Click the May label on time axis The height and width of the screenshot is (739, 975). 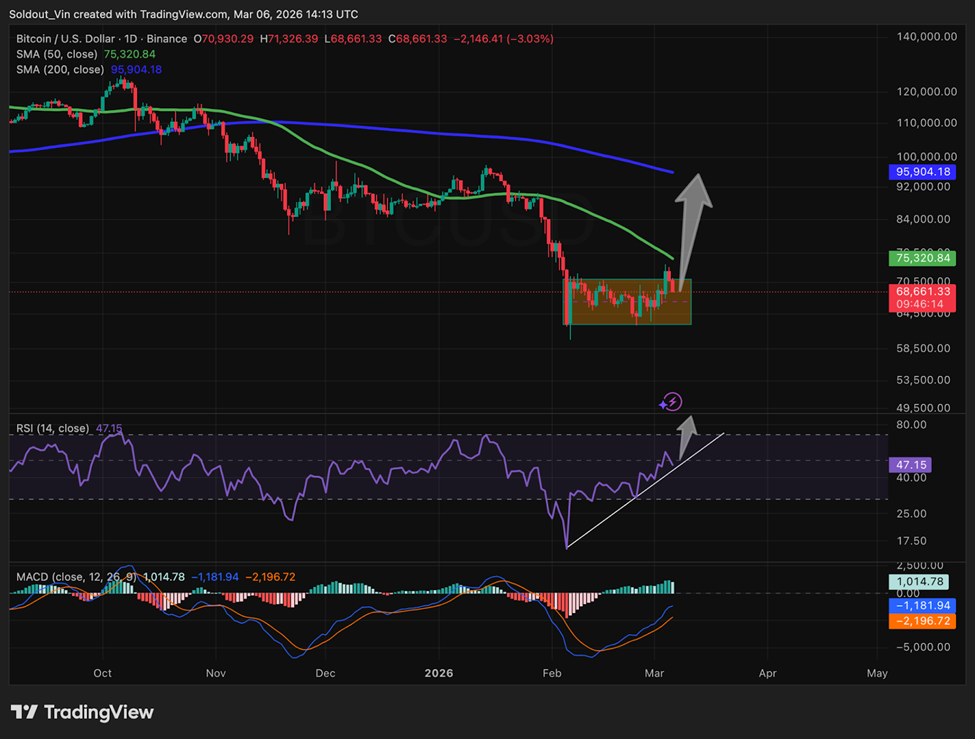[x=877, y=673]
